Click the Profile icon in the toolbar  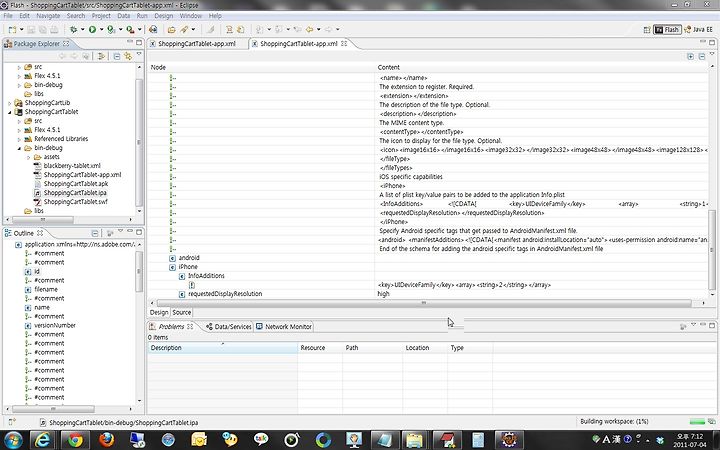coord(111,29)
